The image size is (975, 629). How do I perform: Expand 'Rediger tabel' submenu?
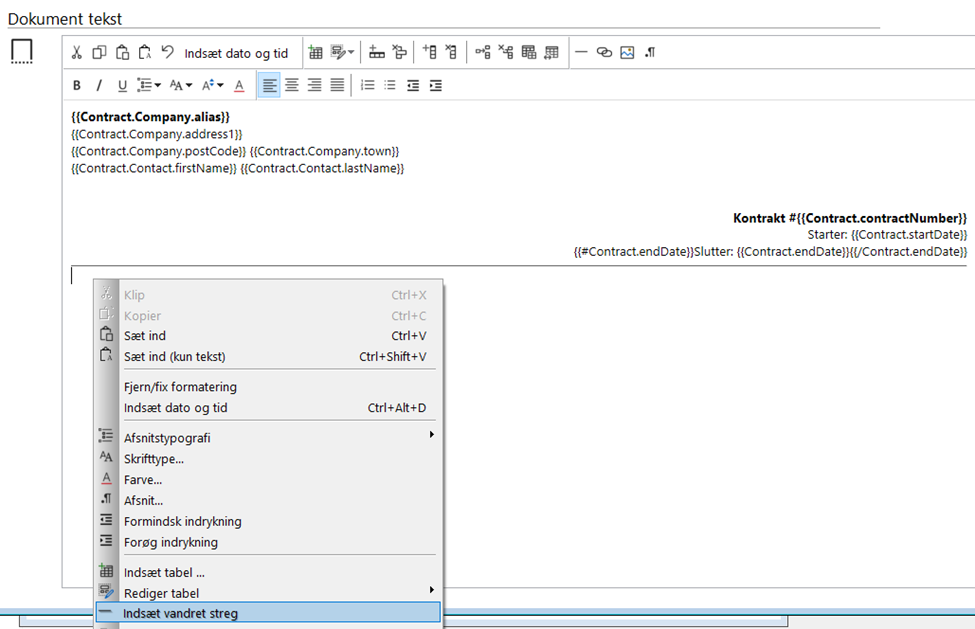coord(268,593)
